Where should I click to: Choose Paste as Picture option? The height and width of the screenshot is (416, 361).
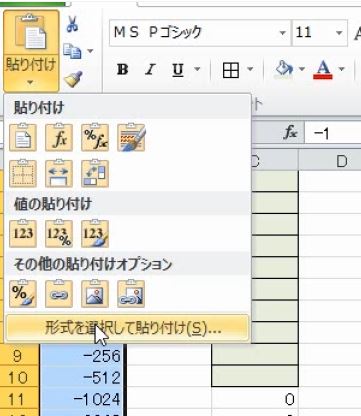95,294
